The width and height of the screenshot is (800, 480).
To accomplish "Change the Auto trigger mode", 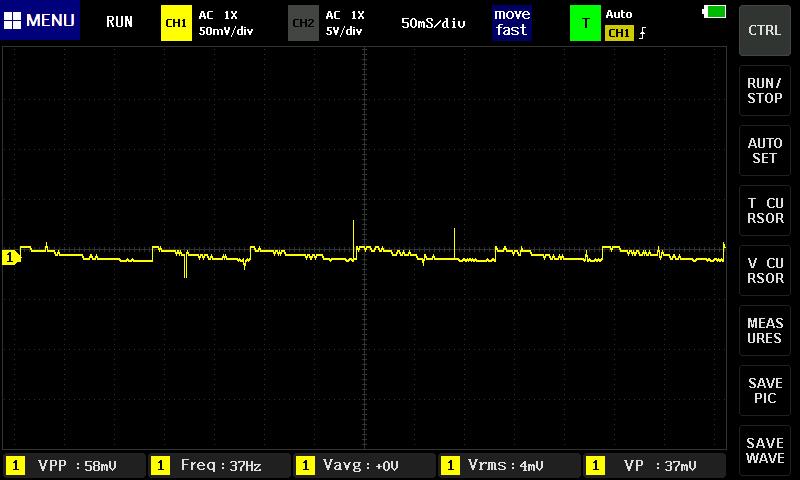I will pyautogui.click(x=619, y=14).
